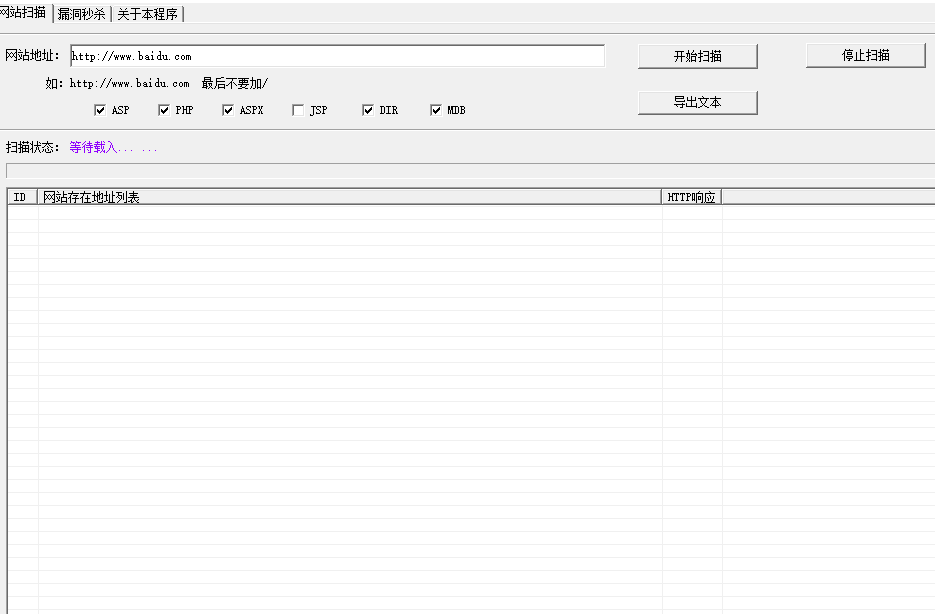The image size is (935, 614).
Task: Click the 导出文本 export button
Action: coord(697,102)
